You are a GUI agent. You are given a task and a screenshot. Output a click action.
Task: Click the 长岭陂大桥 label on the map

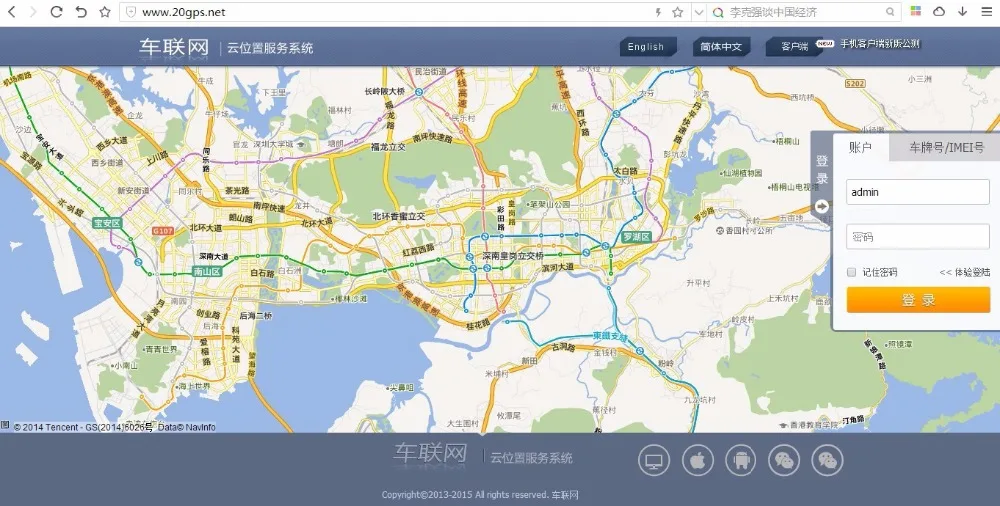point(385,91)
